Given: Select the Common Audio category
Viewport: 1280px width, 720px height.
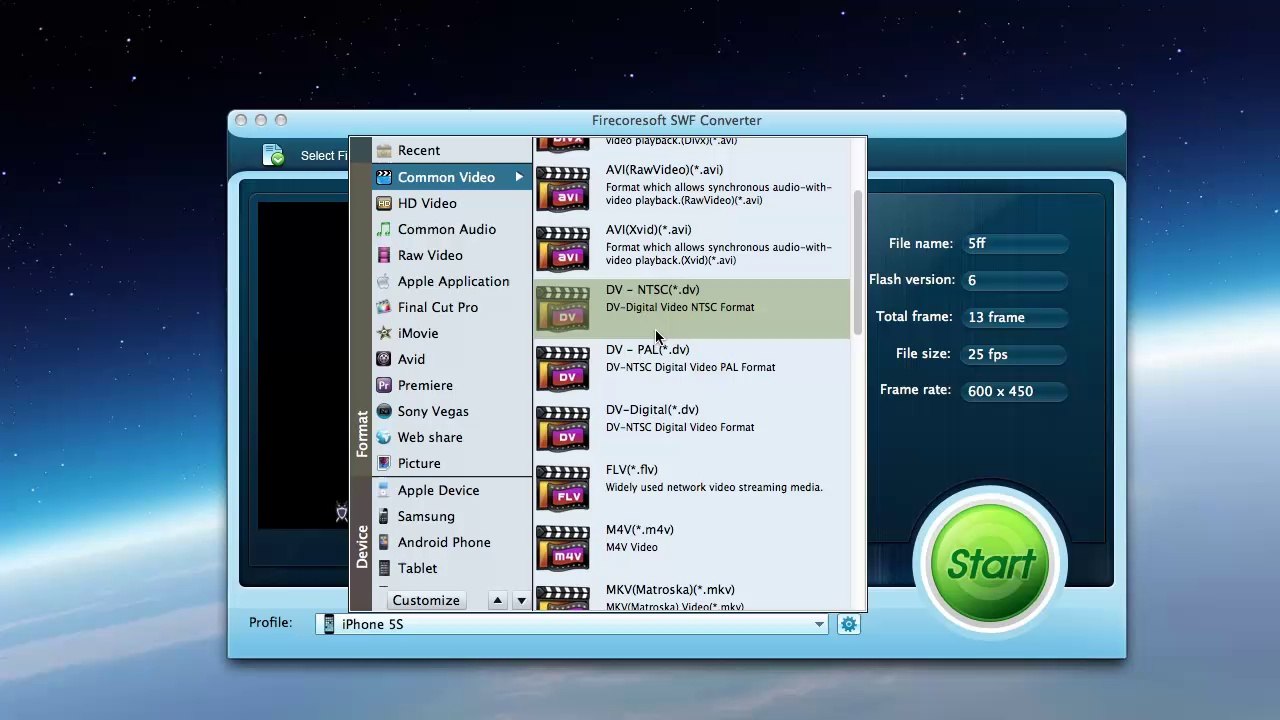Looking at the screenshot, I should [452, 229].
